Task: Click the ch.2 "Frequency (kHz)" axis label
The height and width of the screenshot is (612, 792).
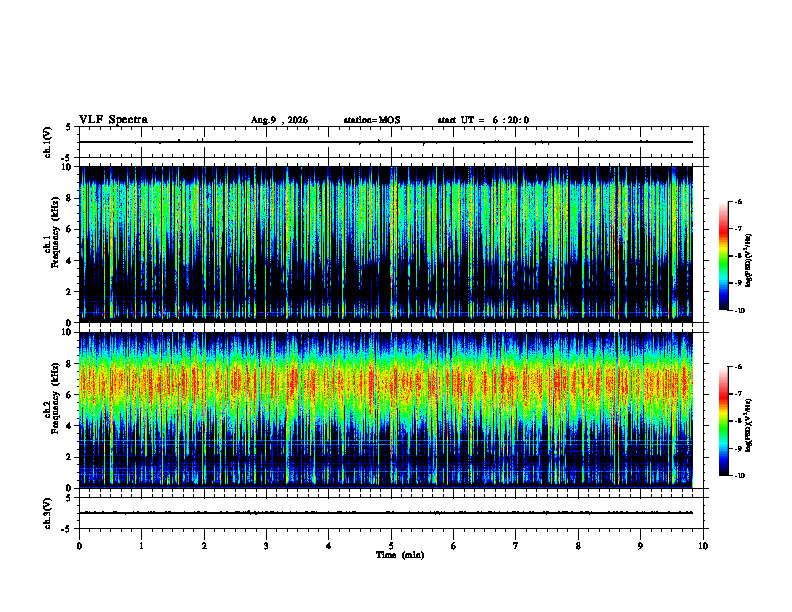Action: tap(55, 398)
